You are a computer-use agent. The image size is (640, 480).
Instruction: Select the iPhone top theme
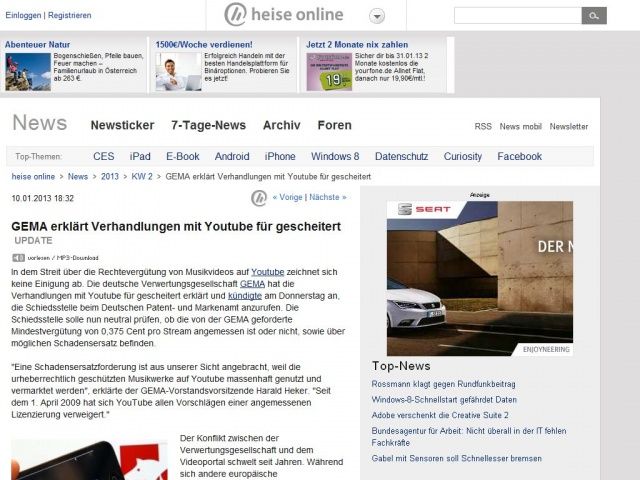click(x=280, y=156)
